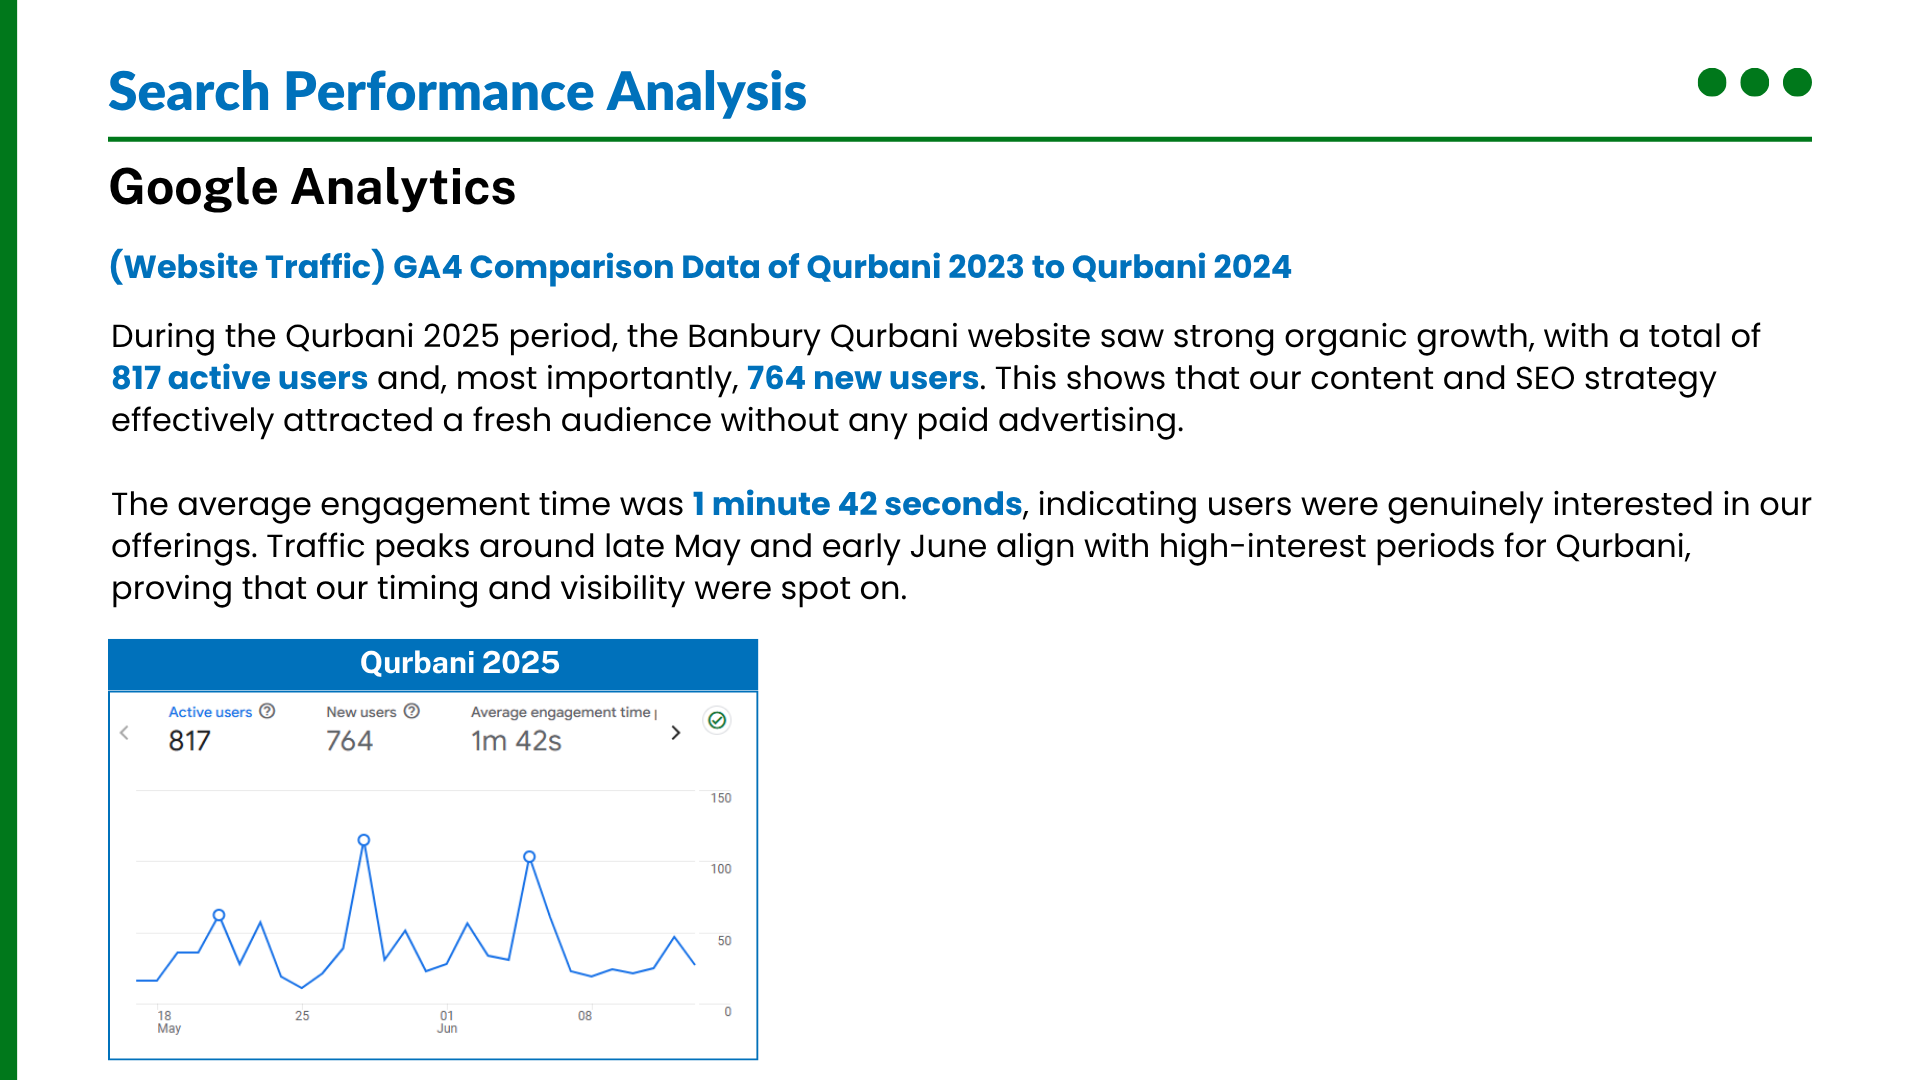This screenshot has width=1920, height=1080.
Task: Click the last green dot in header
Action: tap(1797, 82)
